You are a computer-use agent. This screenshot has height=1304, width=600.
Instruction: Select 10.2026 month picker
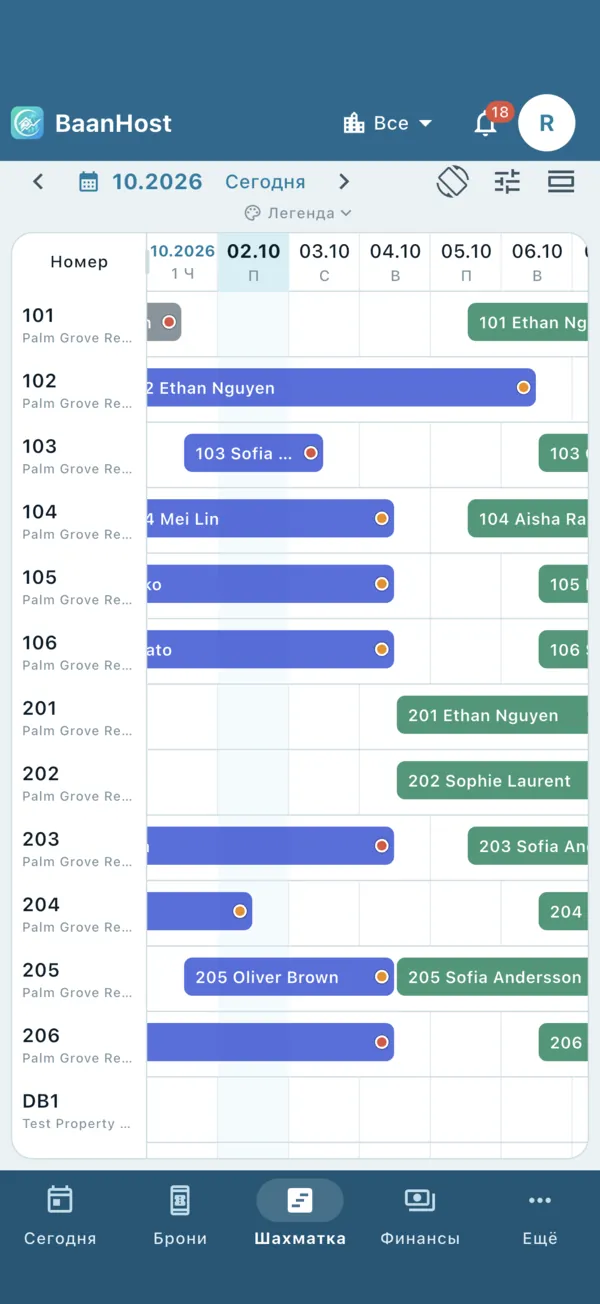157,182
